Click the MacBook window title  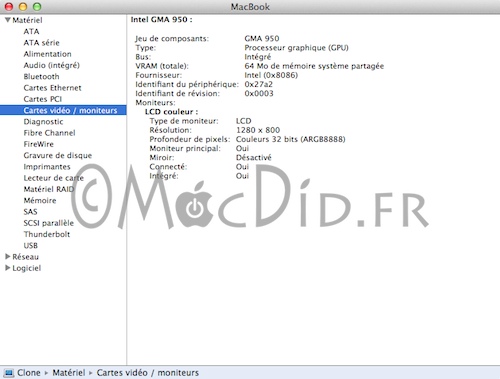(250, 7)
